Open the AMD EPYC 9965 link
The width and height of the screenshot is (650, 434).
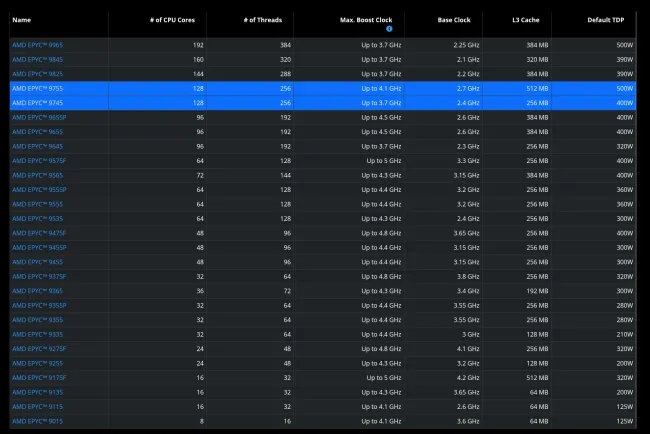tap(37, 45)
